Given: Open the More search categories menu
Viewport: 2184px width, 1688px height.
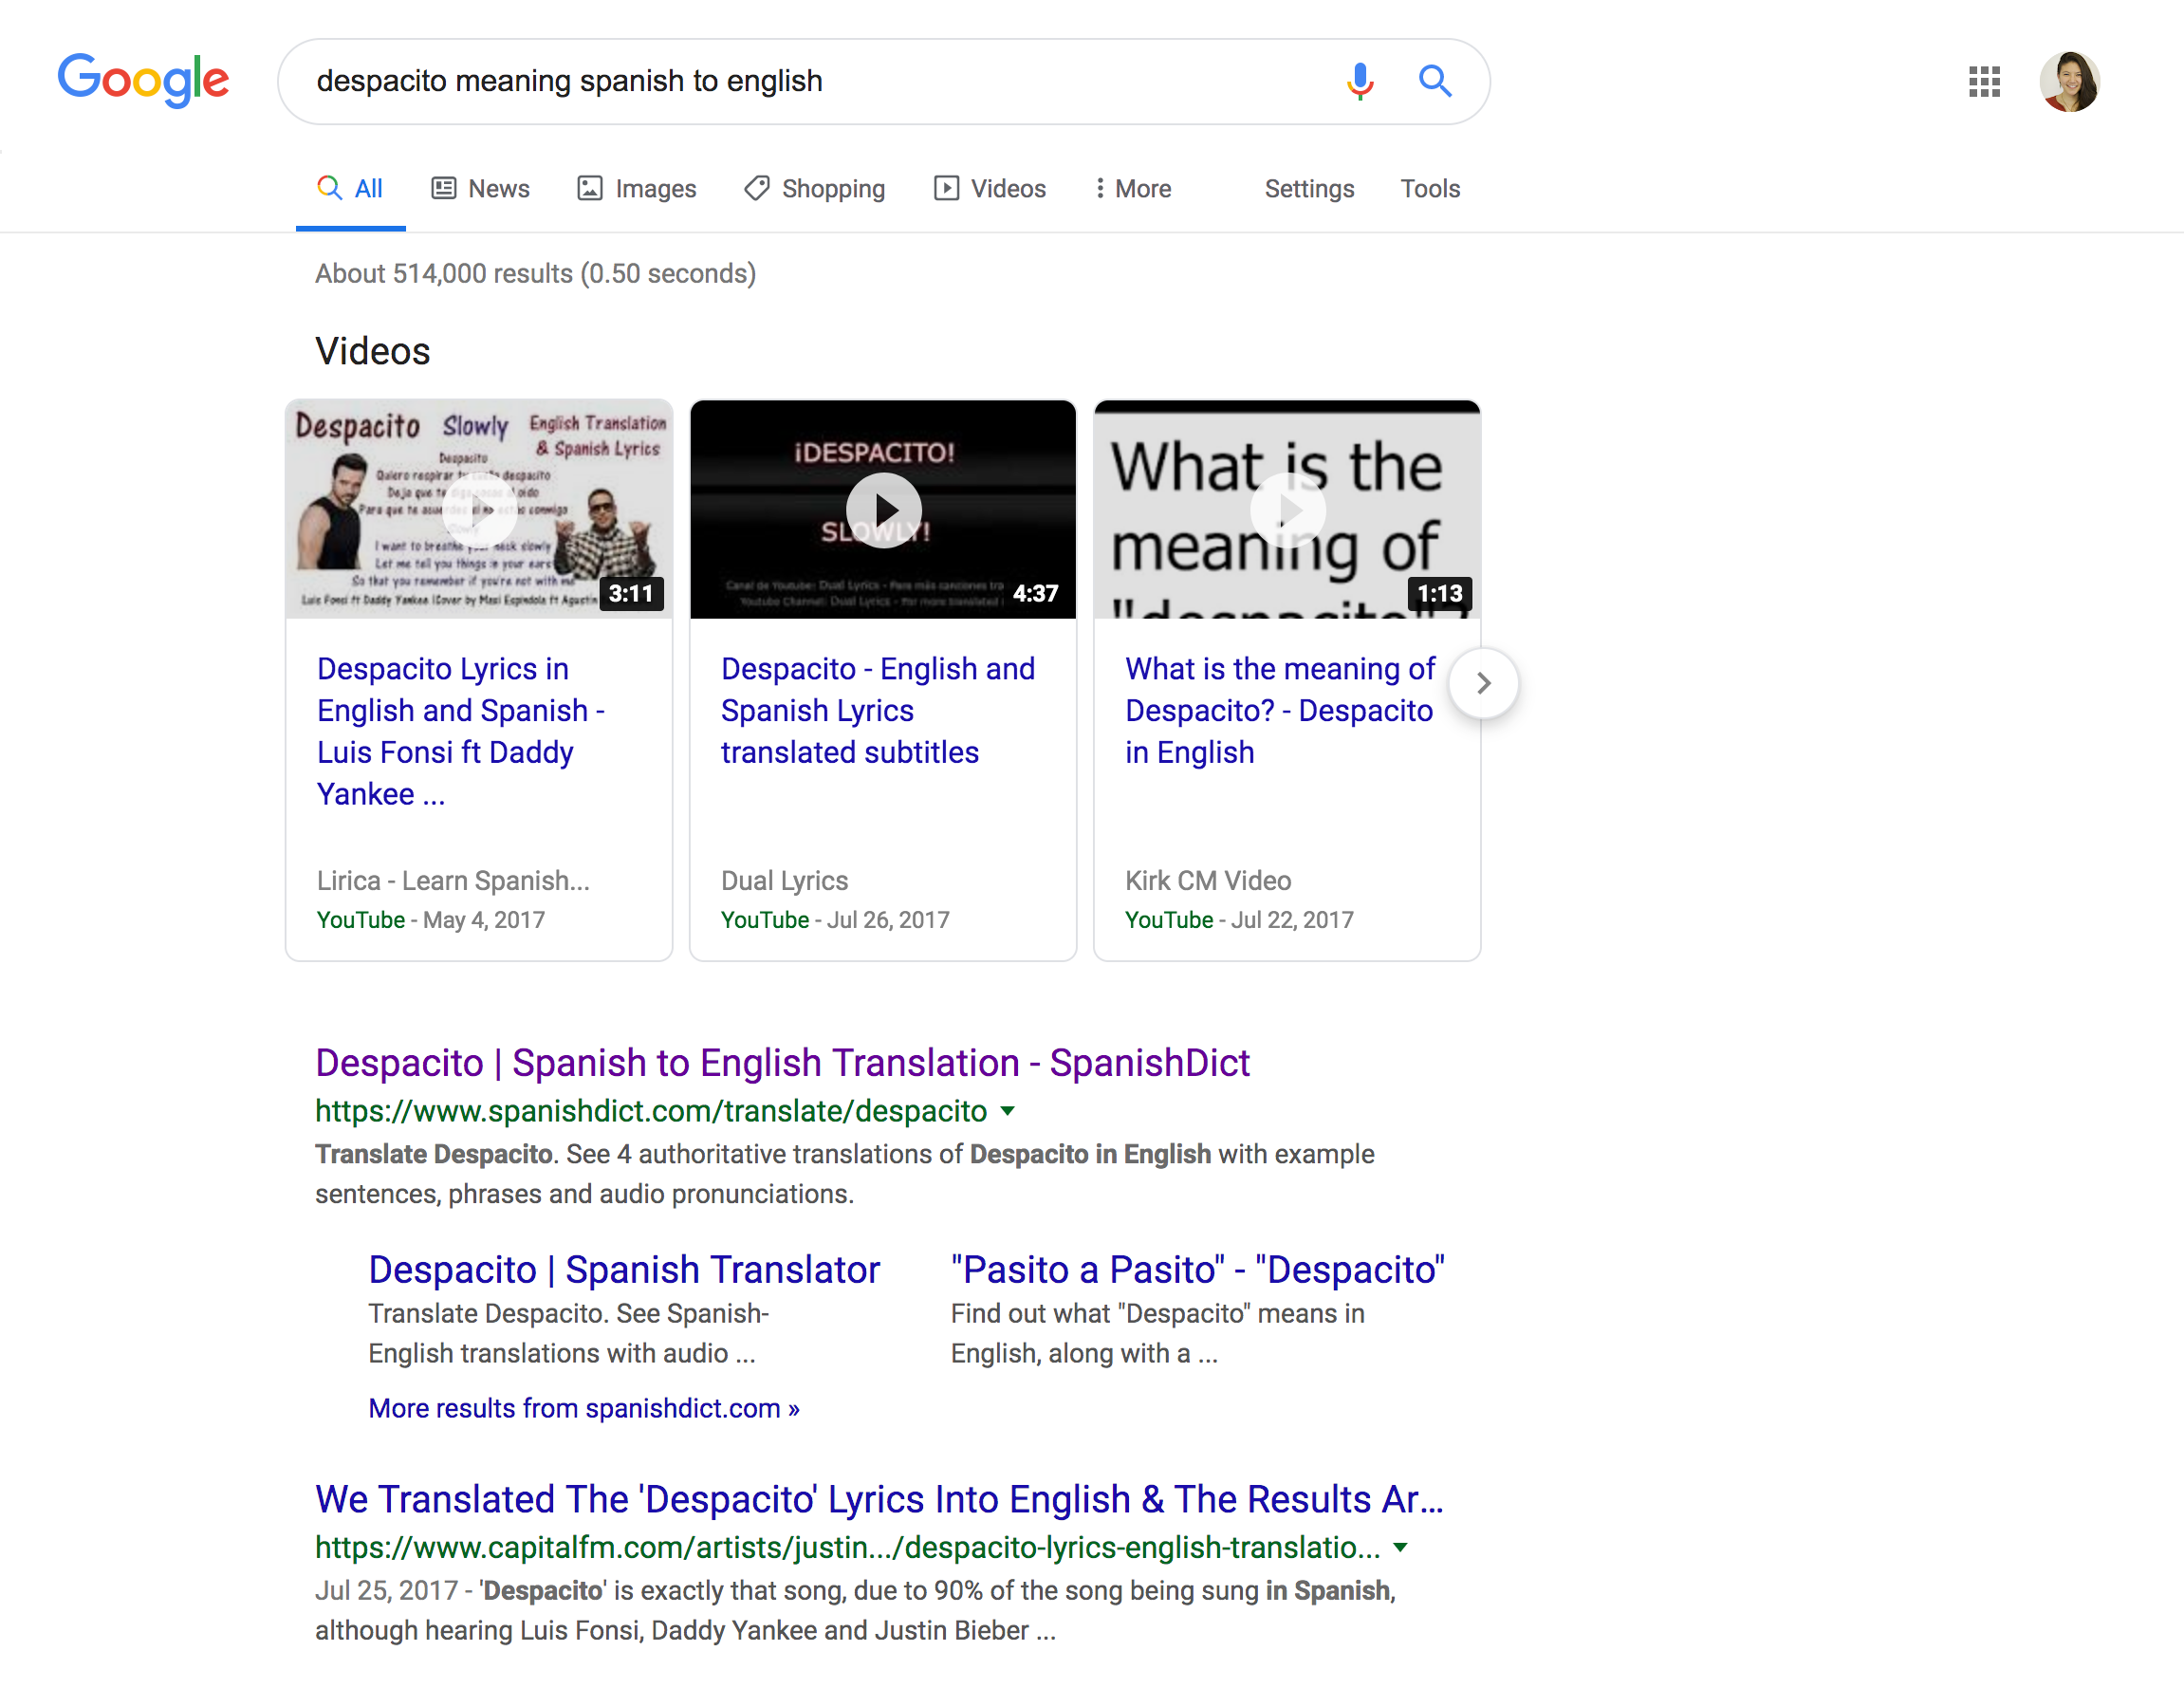Looking at the screenshot, I should coord(1132,189).
